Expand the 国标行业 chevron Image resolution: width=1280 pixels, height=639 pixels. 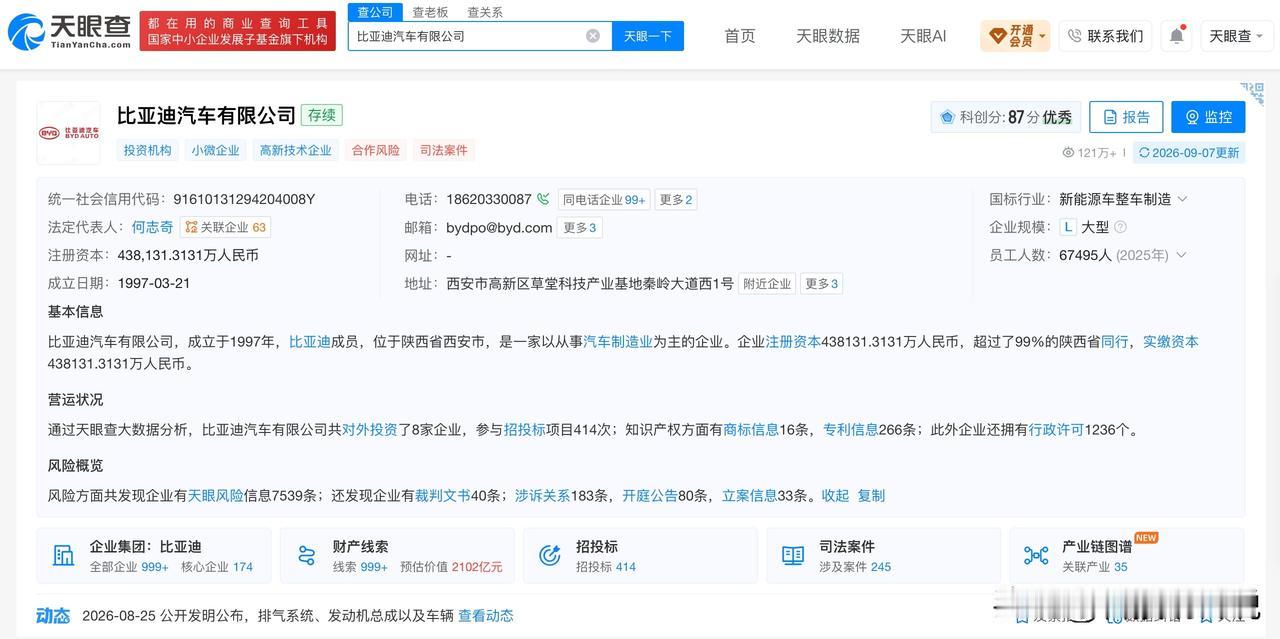pos(1182,199)
